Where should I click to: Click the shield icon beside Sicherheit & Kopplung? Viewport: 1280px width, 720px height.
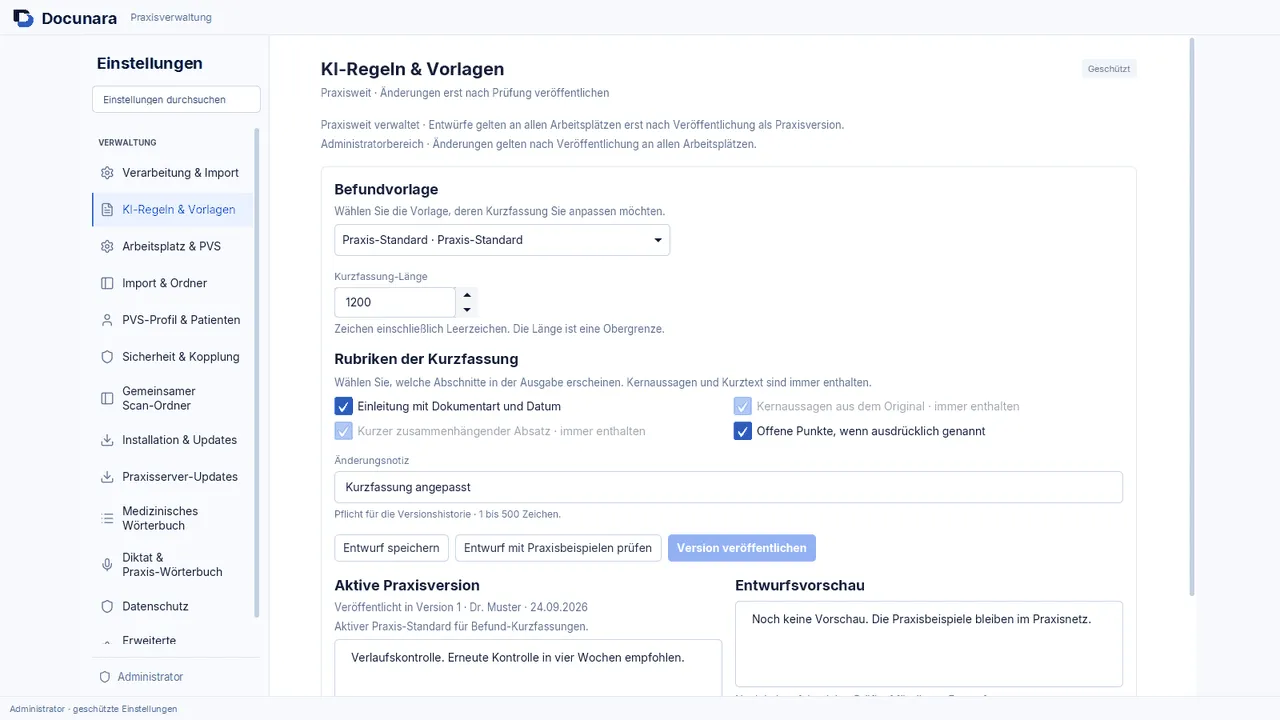(107, 357)
